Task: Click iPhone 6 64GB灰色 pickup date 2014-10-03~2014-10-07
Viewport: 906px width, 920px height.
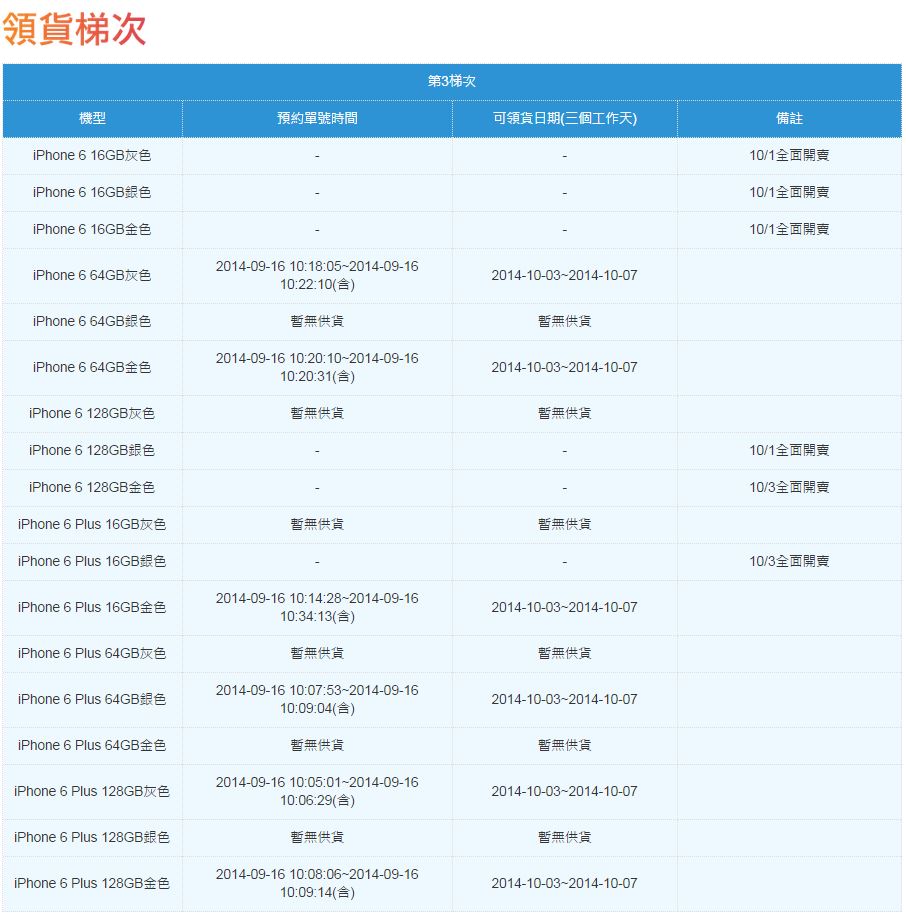Action: pyautogui.click(x=564, y=275)
